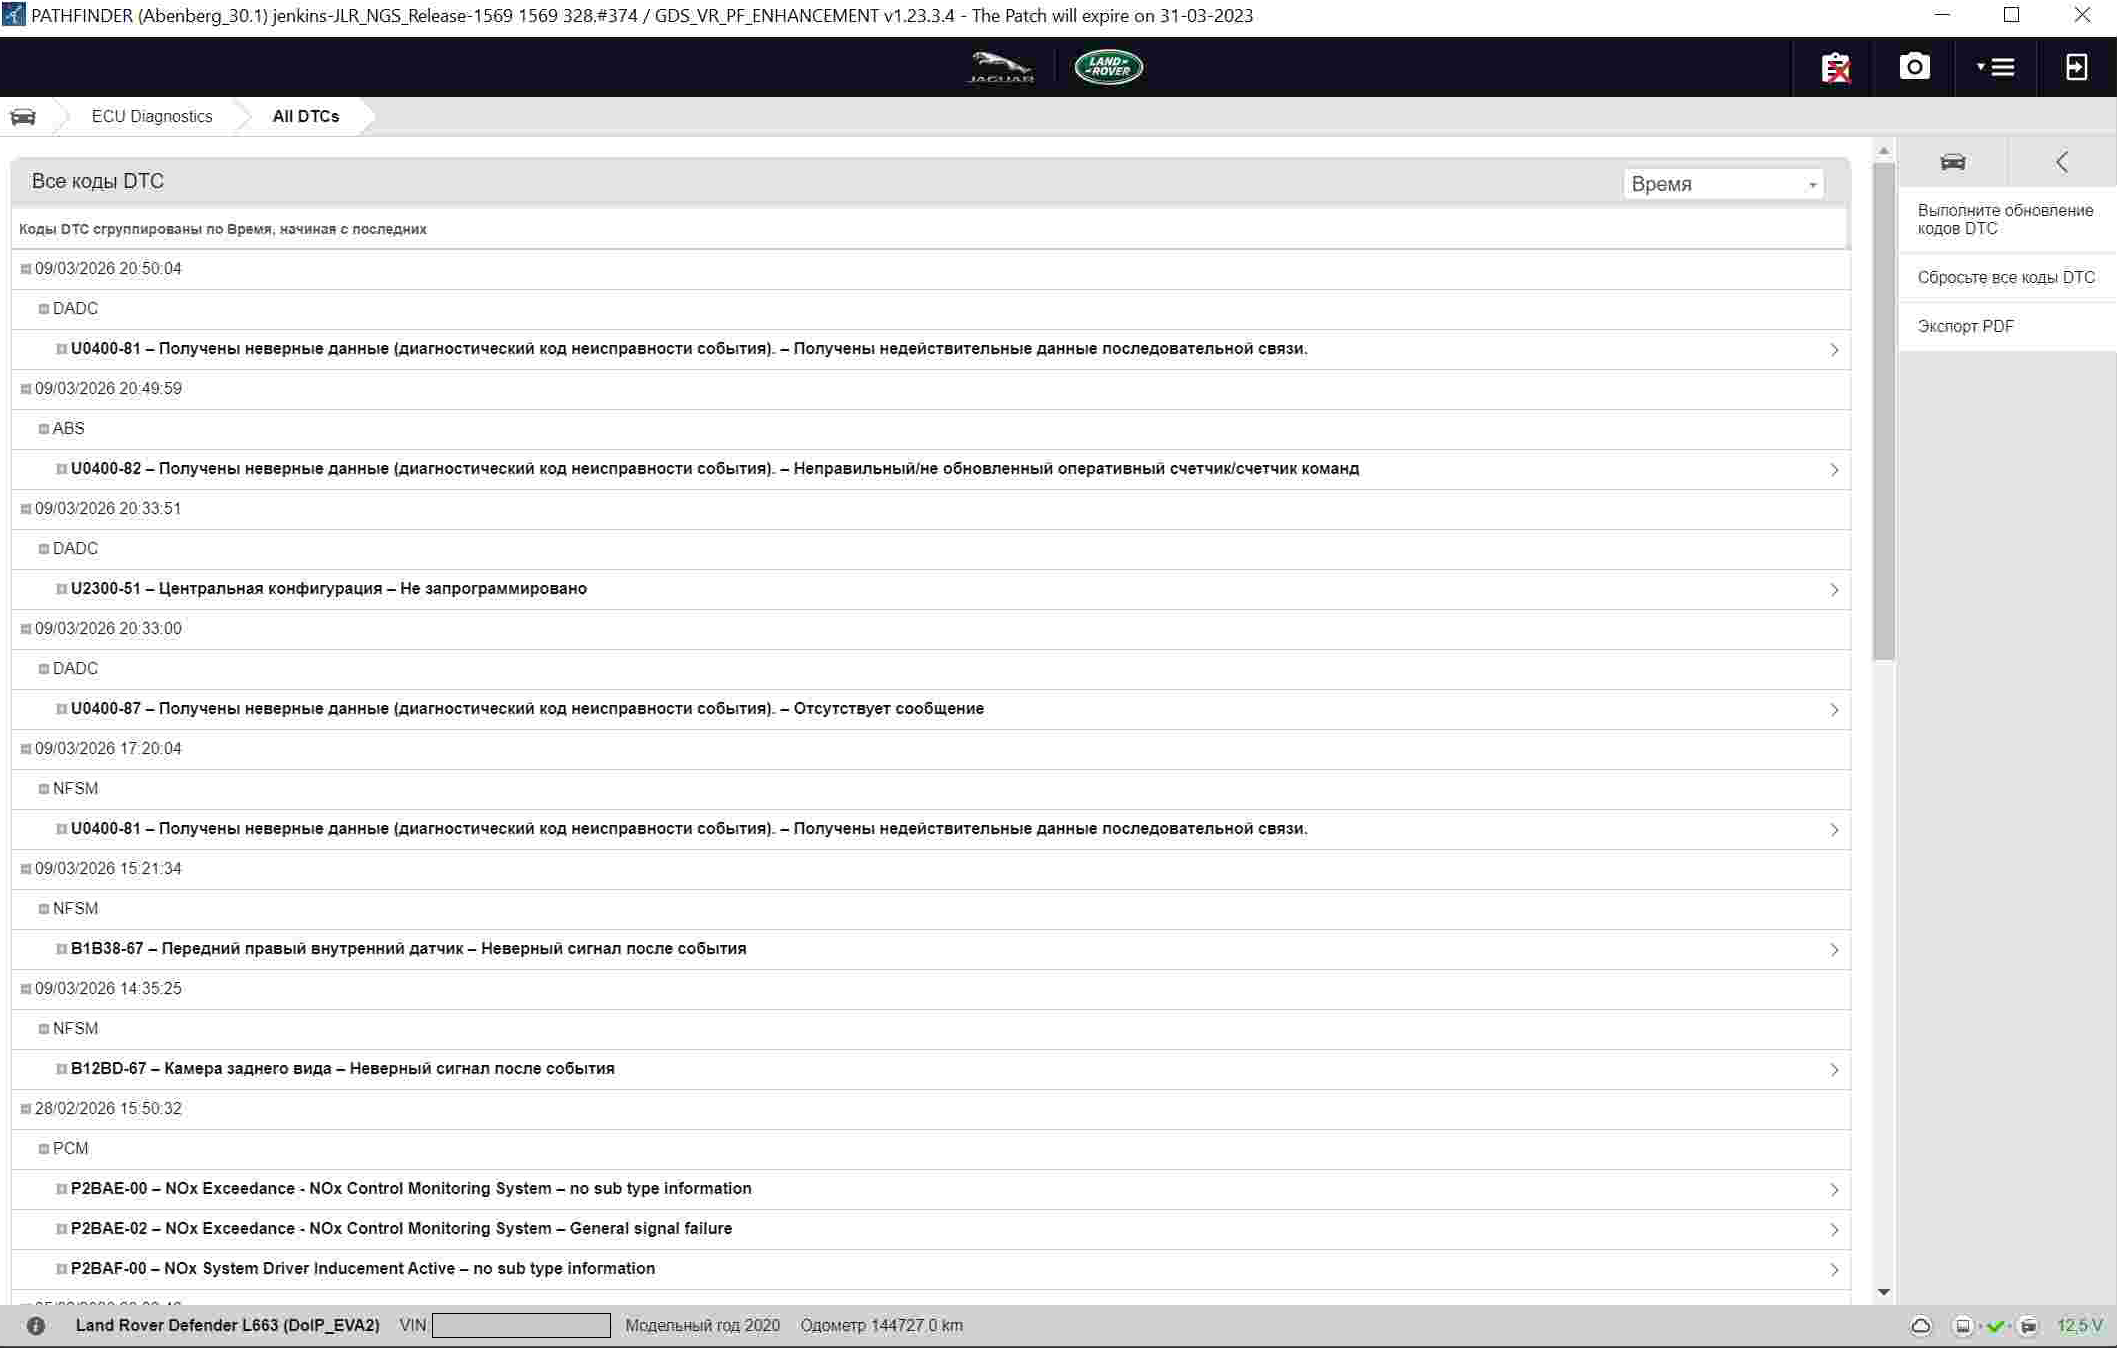Click the scrollbar down arrow
The image size is (2117, 1348).
1884,1292
